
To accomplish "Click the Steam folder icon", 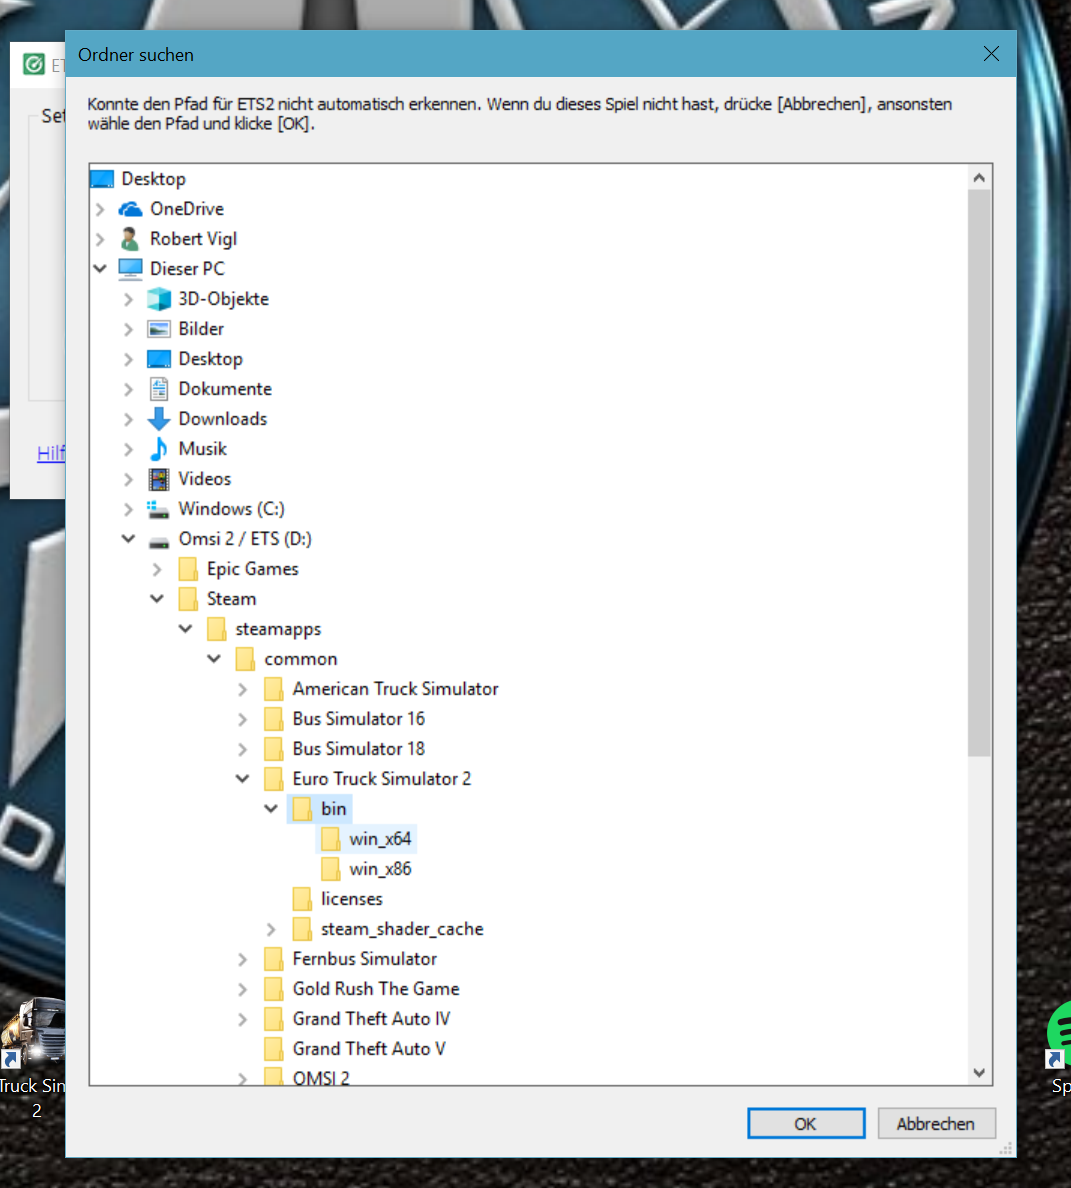I will [x=188, y=599].
